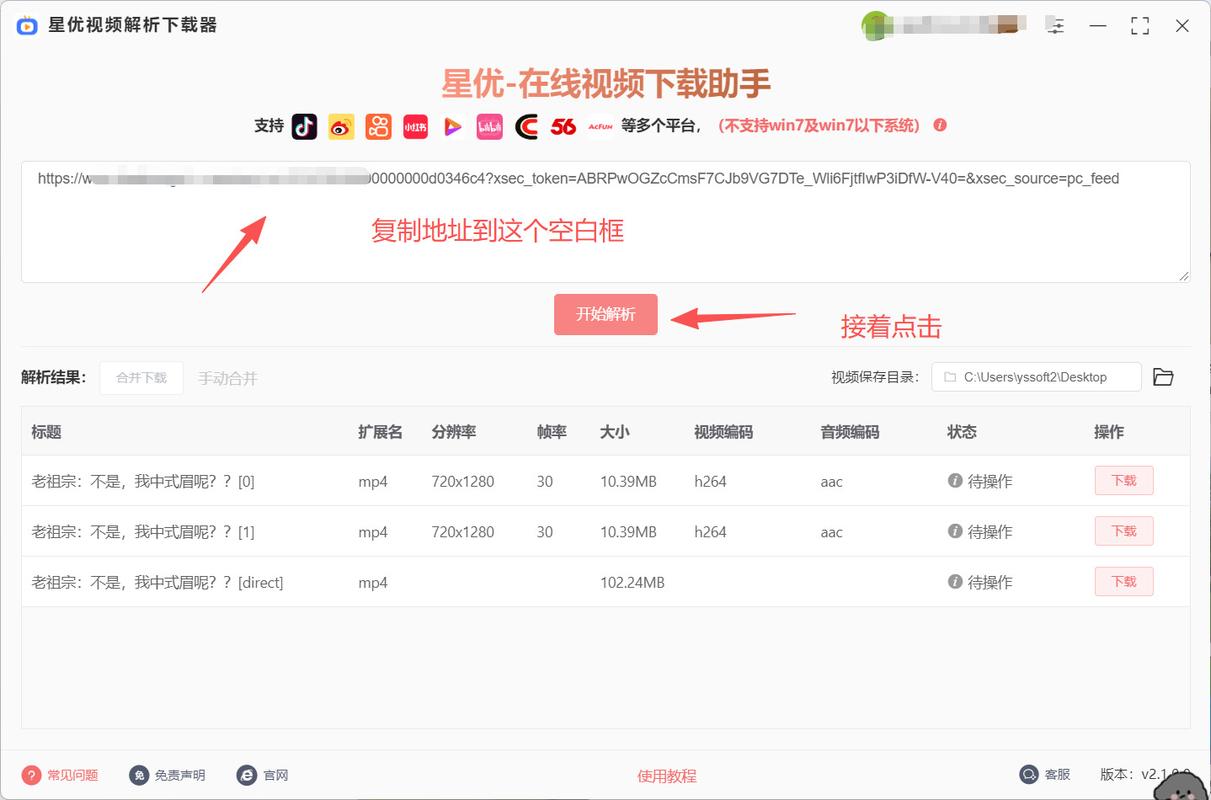Image resolution: width=1211 pixels, height=800 pixels.
Task: Click the TikTok platform icon
Action: coord(304,126)
